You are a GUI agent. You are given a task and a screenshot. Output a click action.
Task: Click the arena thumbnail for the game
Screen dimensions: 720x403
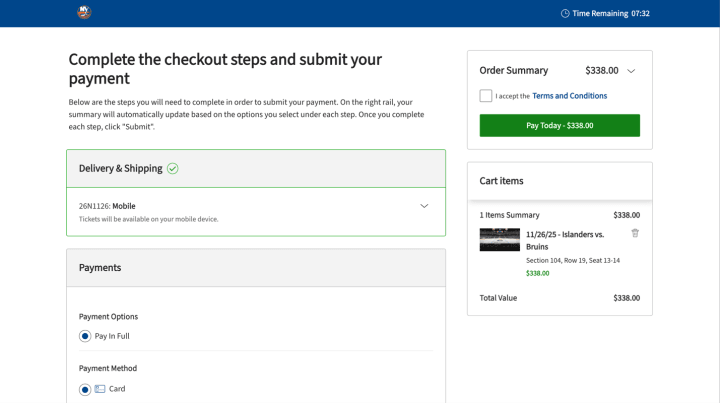click(499, 239)
